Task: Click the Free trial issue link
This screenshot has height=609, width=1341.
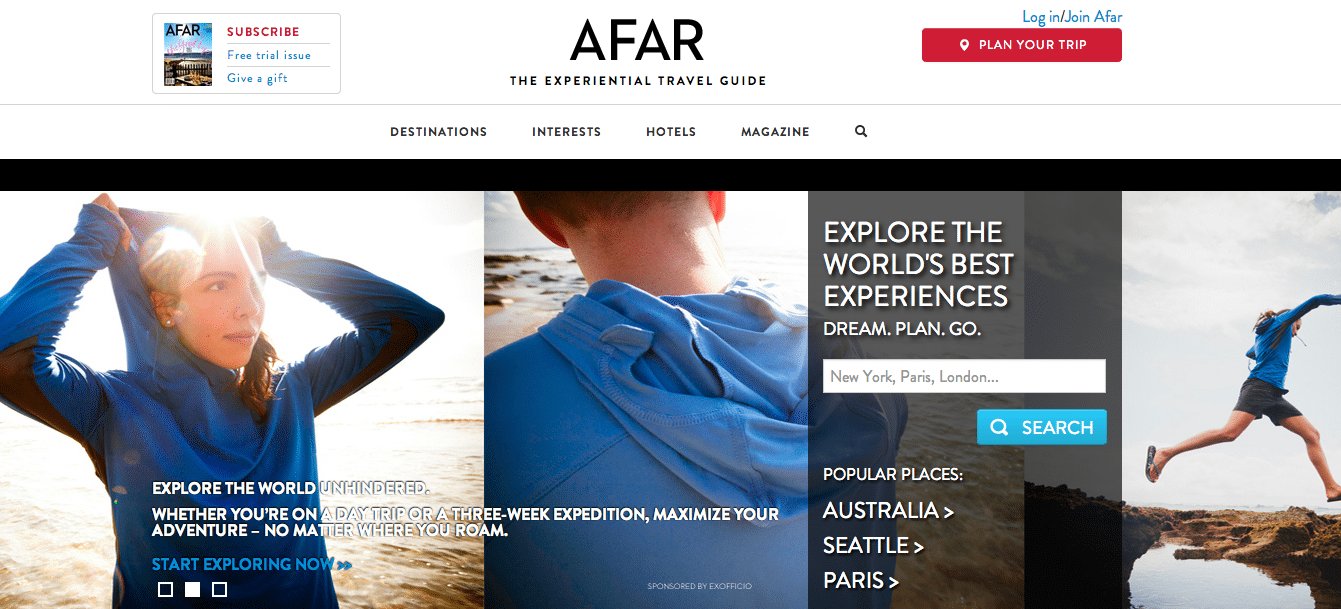Action: (x=269, y=56)
